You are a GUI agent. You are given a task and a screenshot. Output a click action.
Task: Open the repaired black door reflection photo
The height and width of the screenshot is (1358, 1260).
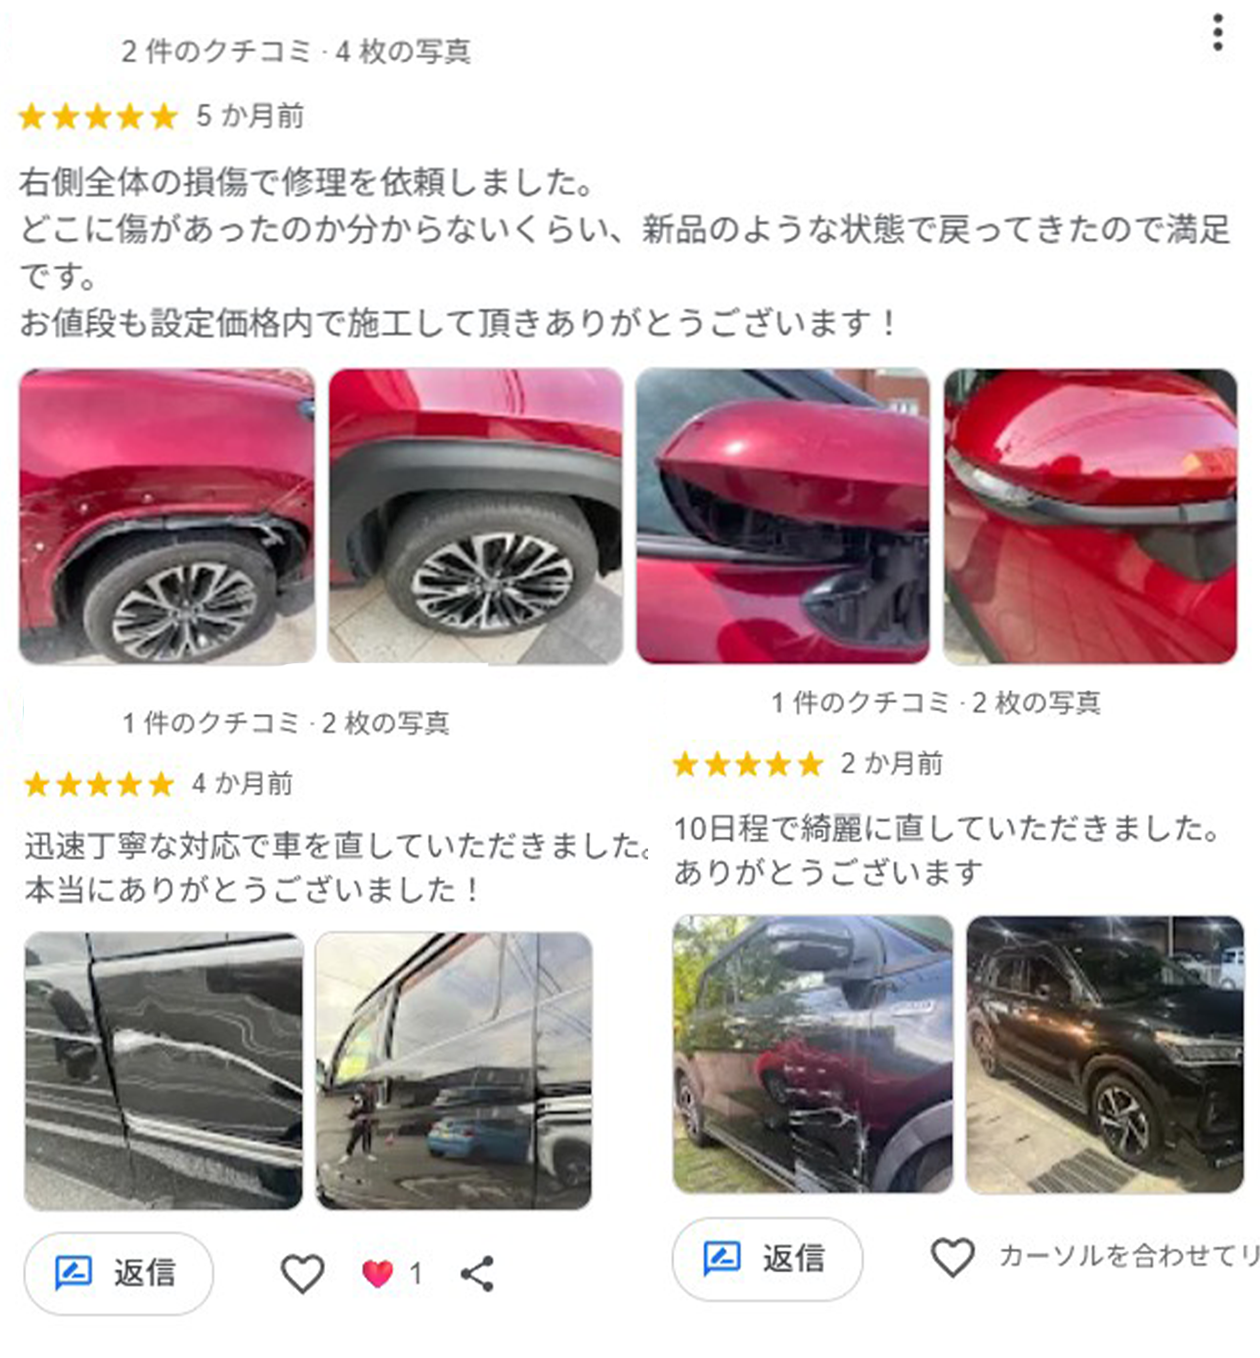(x=454, y=1071)
